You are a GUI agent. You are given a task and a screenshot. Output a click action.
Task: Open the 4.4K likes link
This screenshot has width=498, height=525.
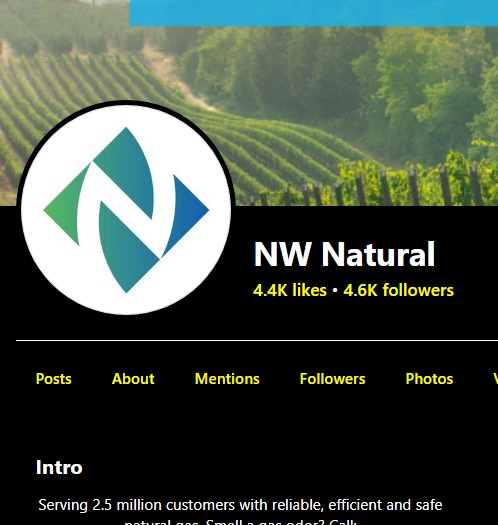coord(290,290)
